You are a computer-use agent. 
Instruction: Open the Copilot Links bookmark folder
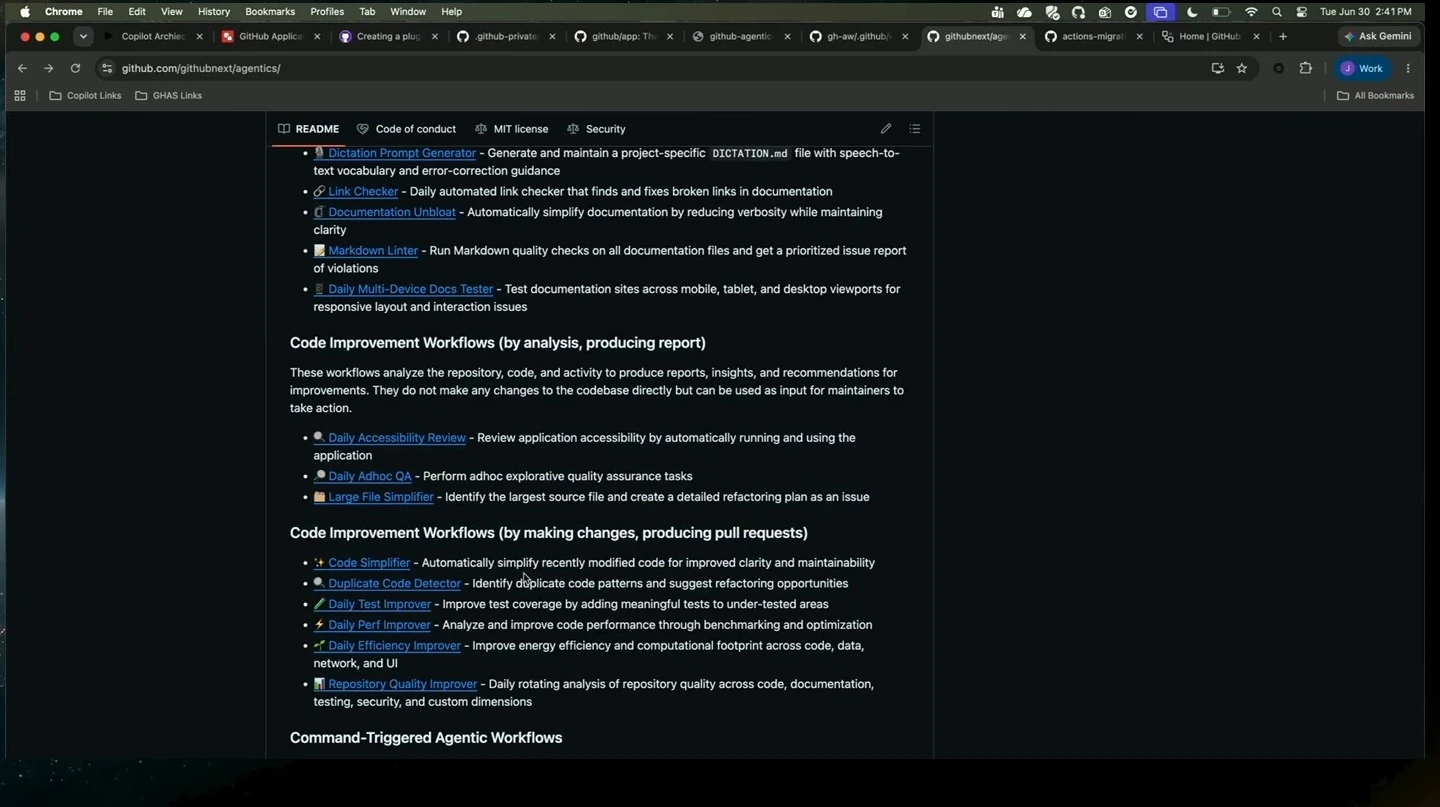pyautogui.click(x=86, y=96)
